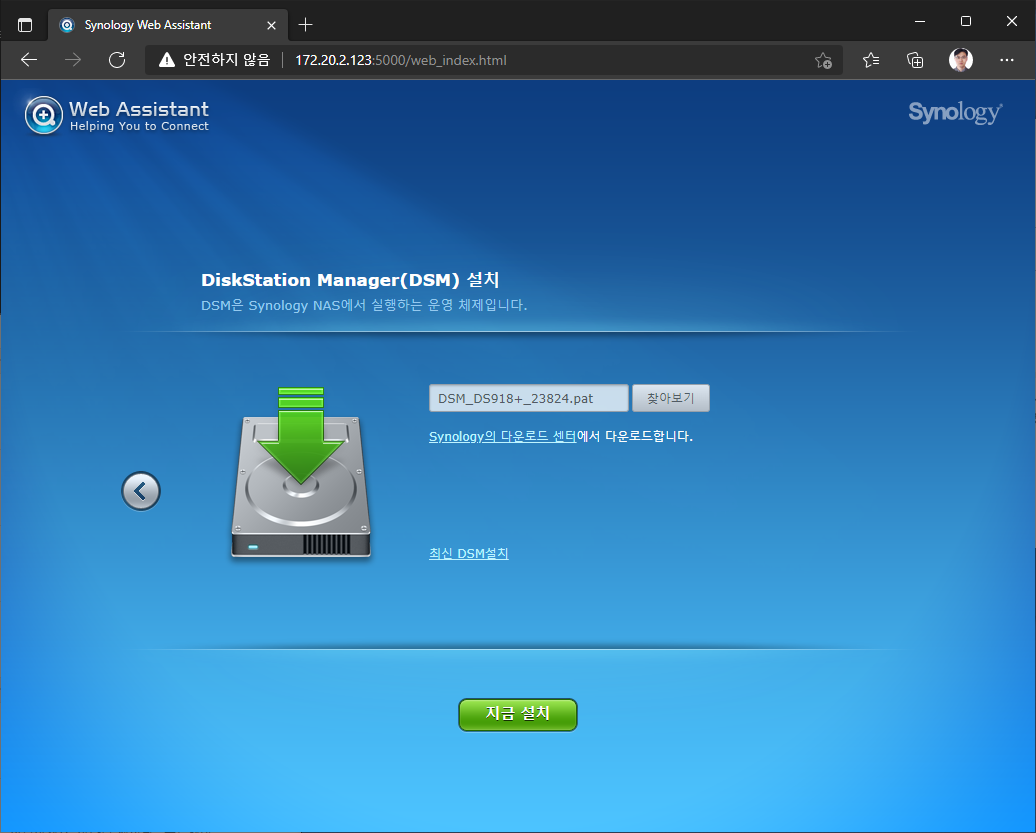Open a new browser tab
This screenshot has width=1036, height=833.
[x=305, y=25]
